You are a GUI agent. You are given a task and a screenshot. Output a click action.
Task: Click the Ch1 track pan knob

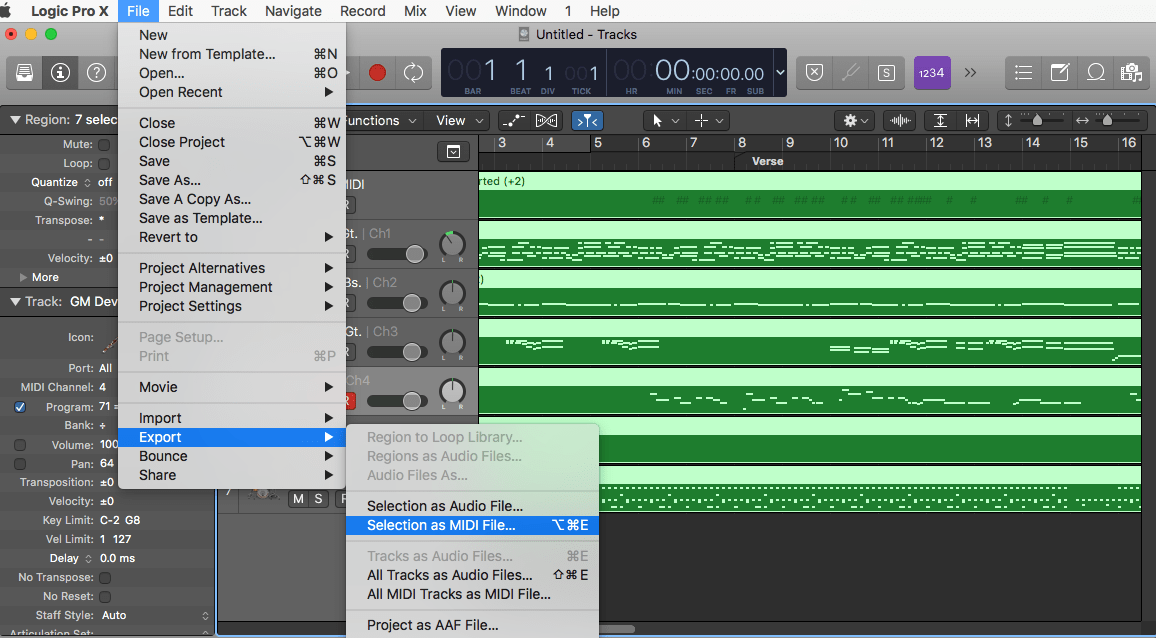[x=452, y=245]
